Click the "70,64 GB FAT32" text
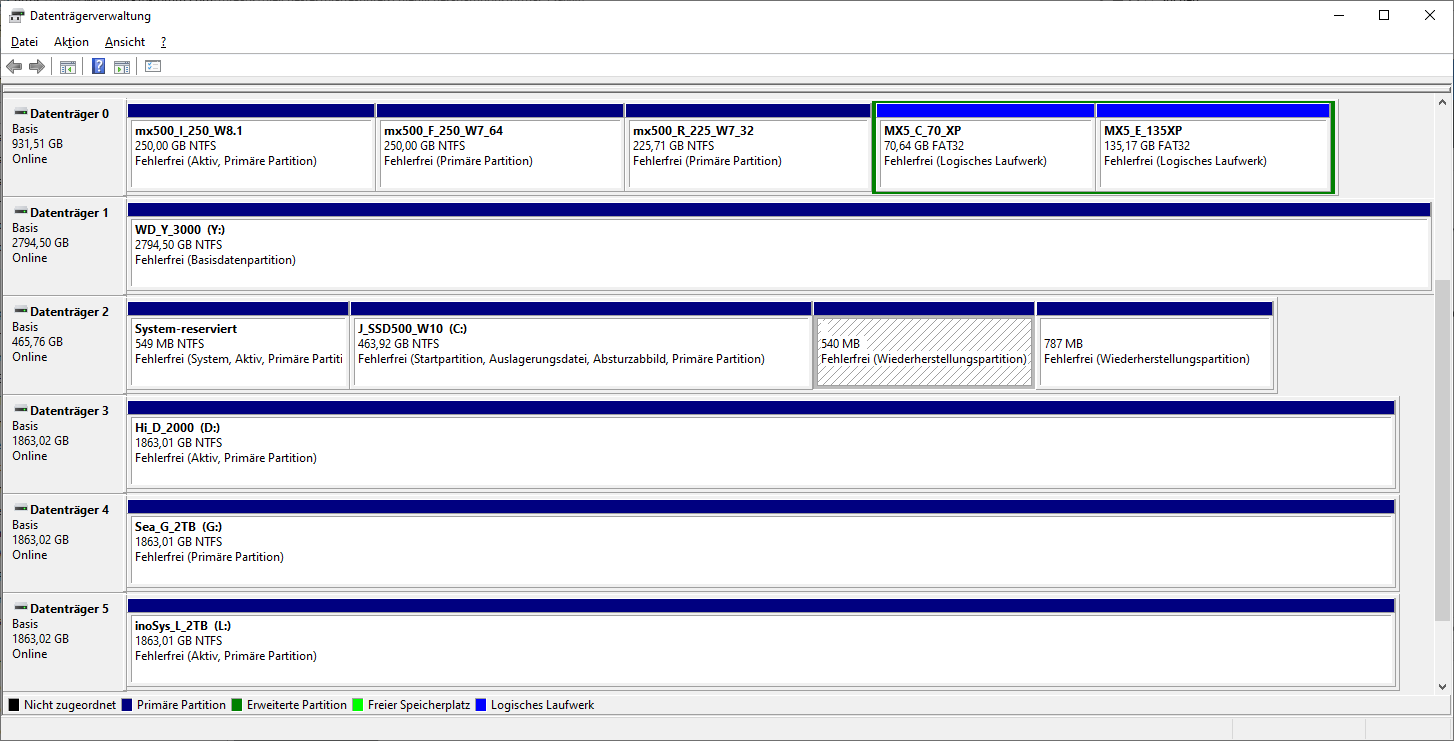This screenshot has width=1454, height=741. click(927, 146)
